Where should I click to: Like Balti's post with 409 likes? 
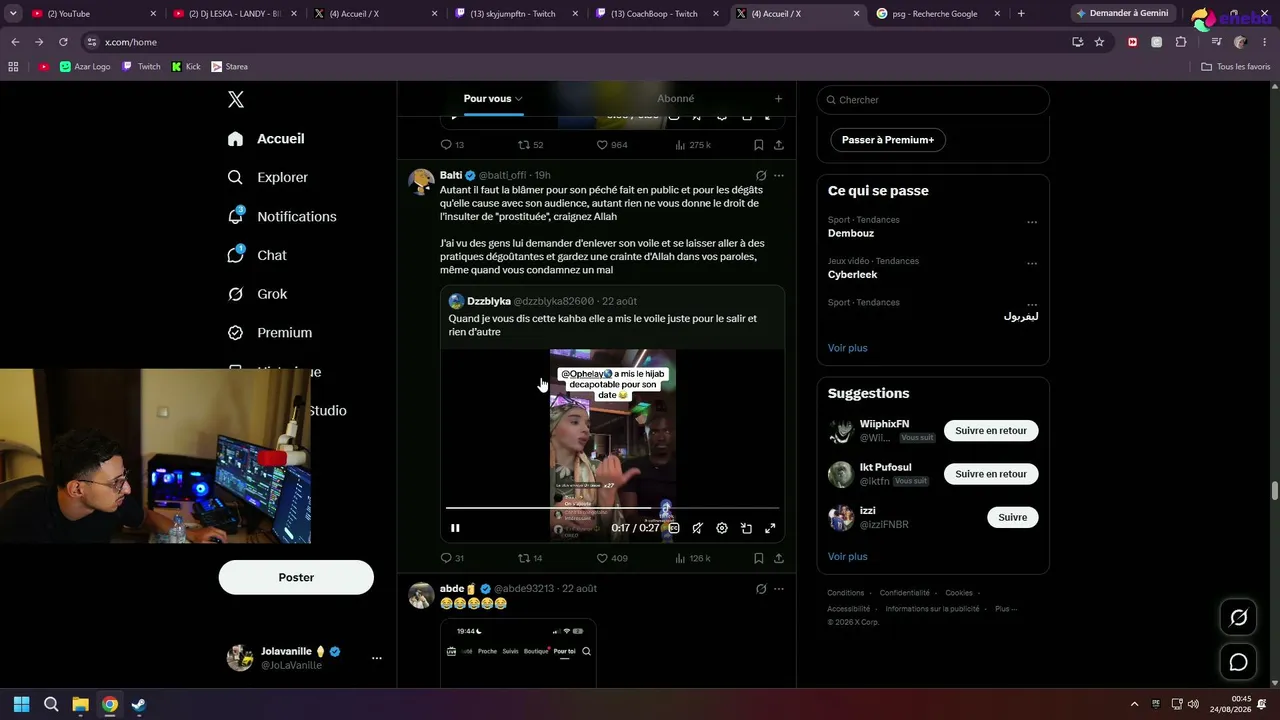tap(612, 558)
